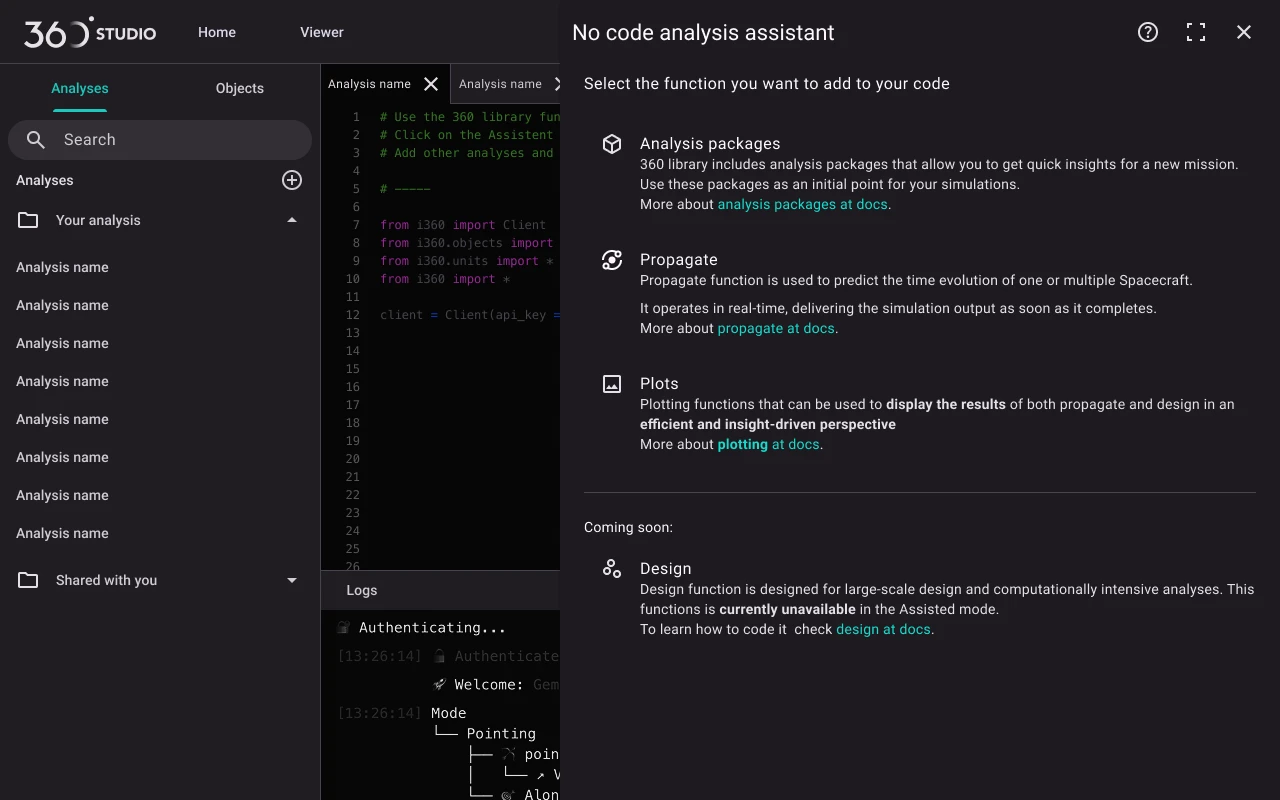Open help via question mark icon
Viewport: 1280px width, 800px height.
coord(1148,32)
